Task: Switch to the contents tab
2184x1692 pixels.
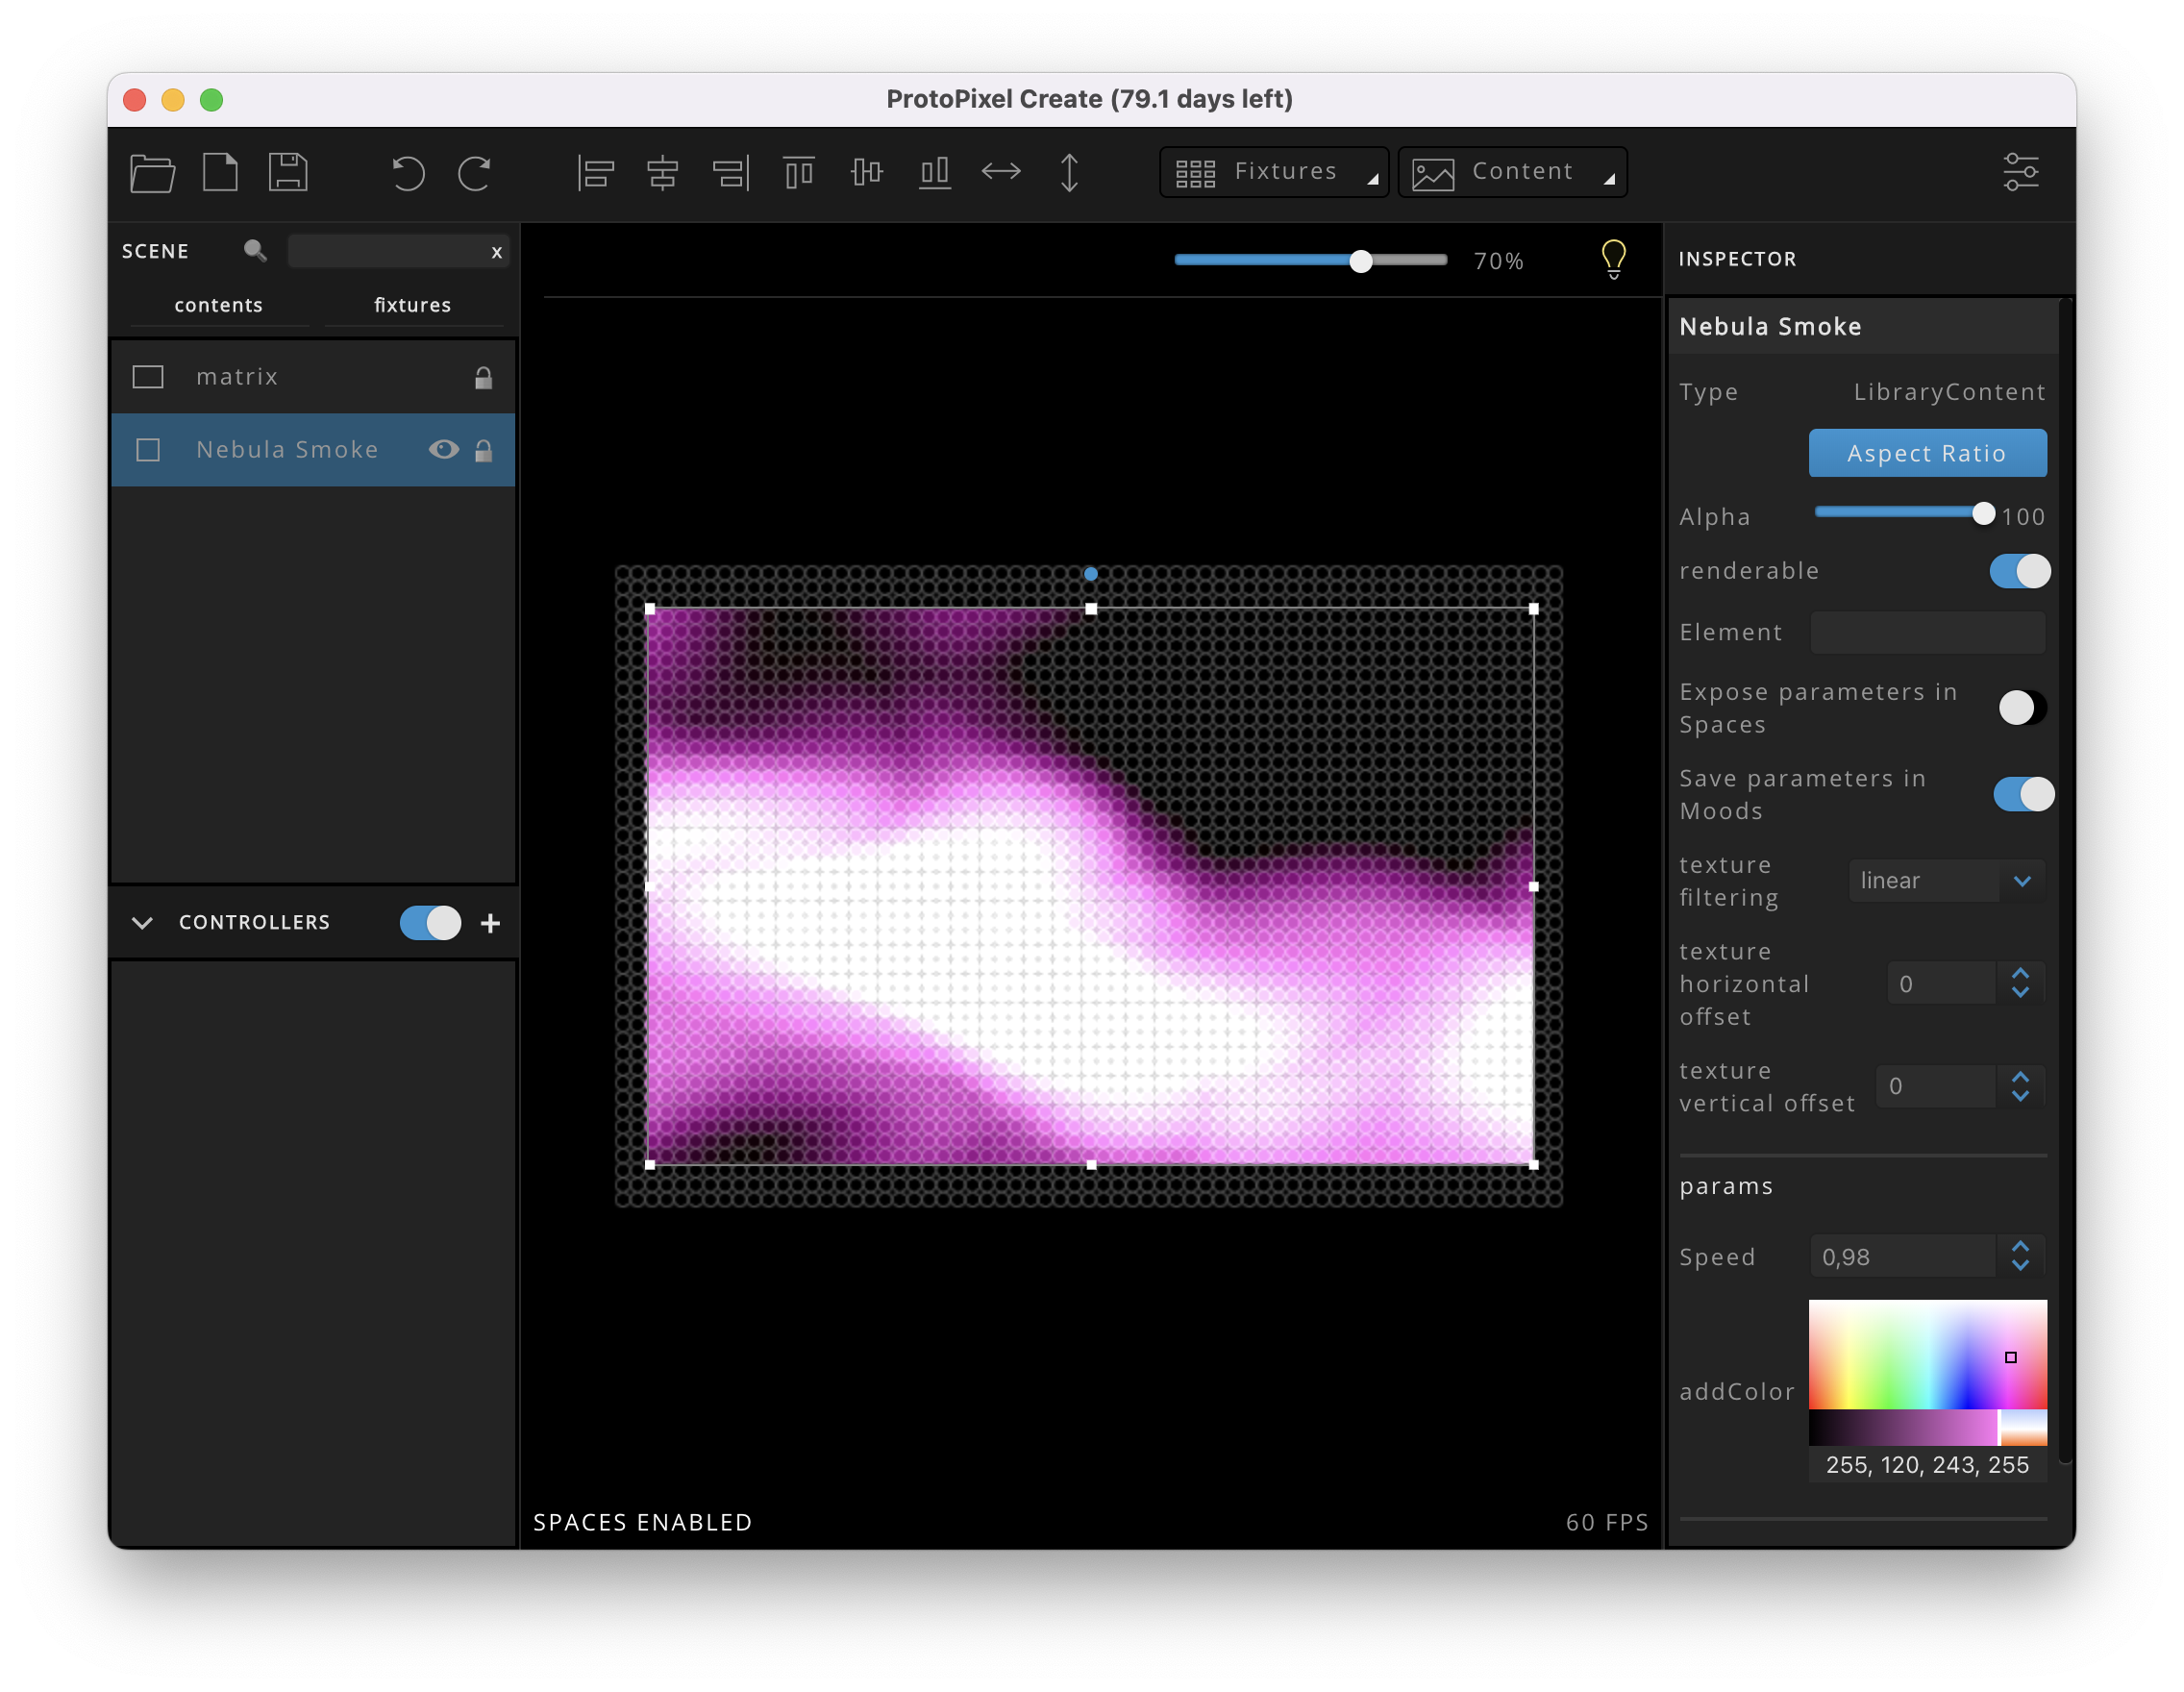Action: pos(218,305)
